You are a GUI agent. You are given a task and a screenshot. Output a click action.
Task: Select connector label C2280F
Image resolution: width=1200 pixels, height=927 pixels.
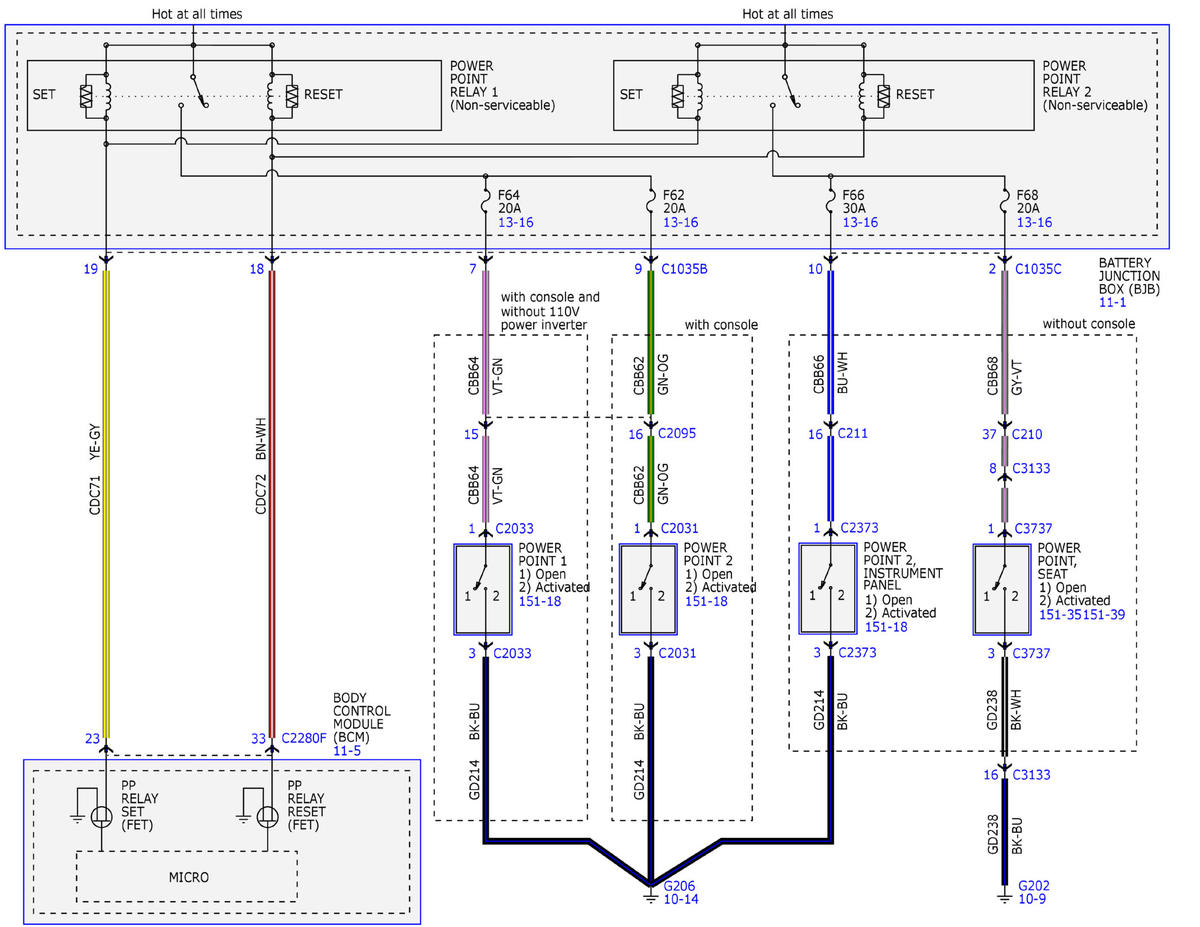pos(306,739)
